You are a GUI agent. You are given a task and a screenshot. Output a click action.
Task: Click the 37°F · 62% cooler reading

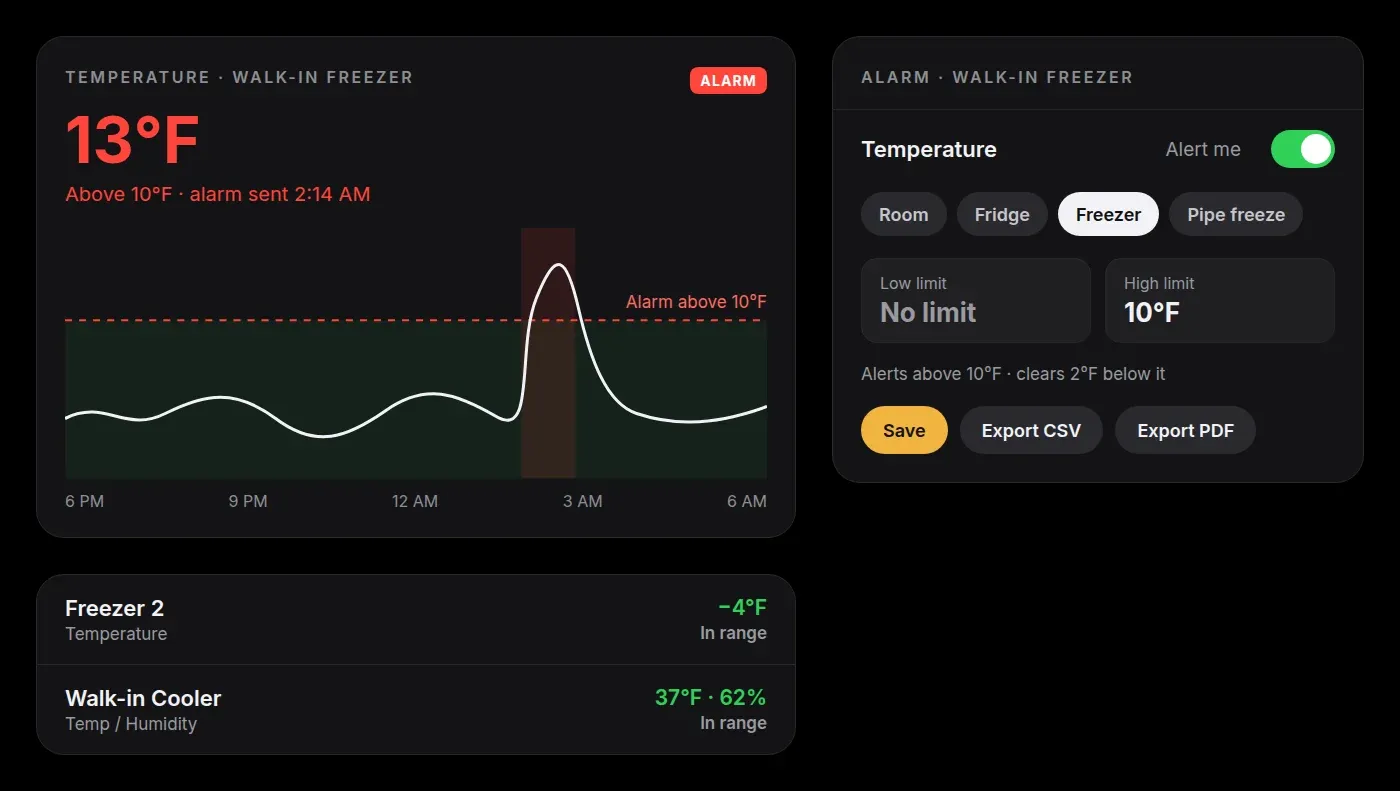point(711,697)
